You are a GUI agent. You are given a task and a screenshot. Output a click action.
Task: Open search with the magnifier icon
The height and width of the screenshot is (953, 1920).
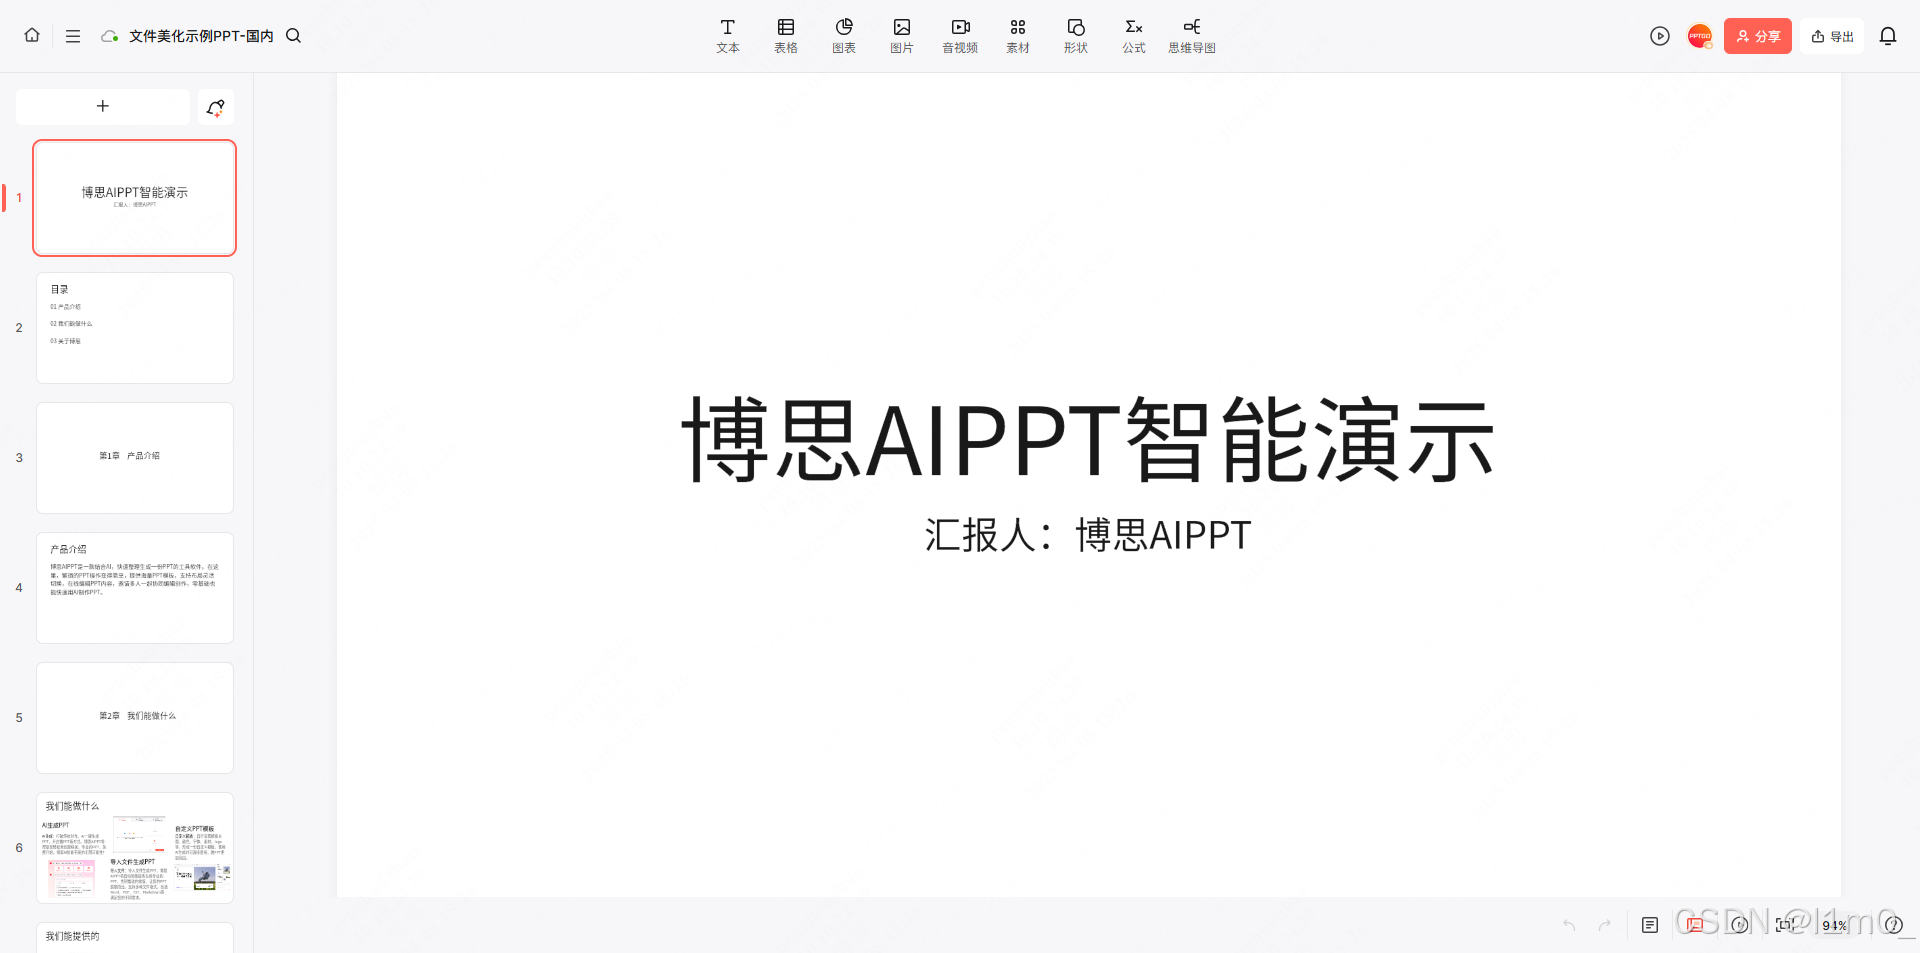tap(293, 35)
